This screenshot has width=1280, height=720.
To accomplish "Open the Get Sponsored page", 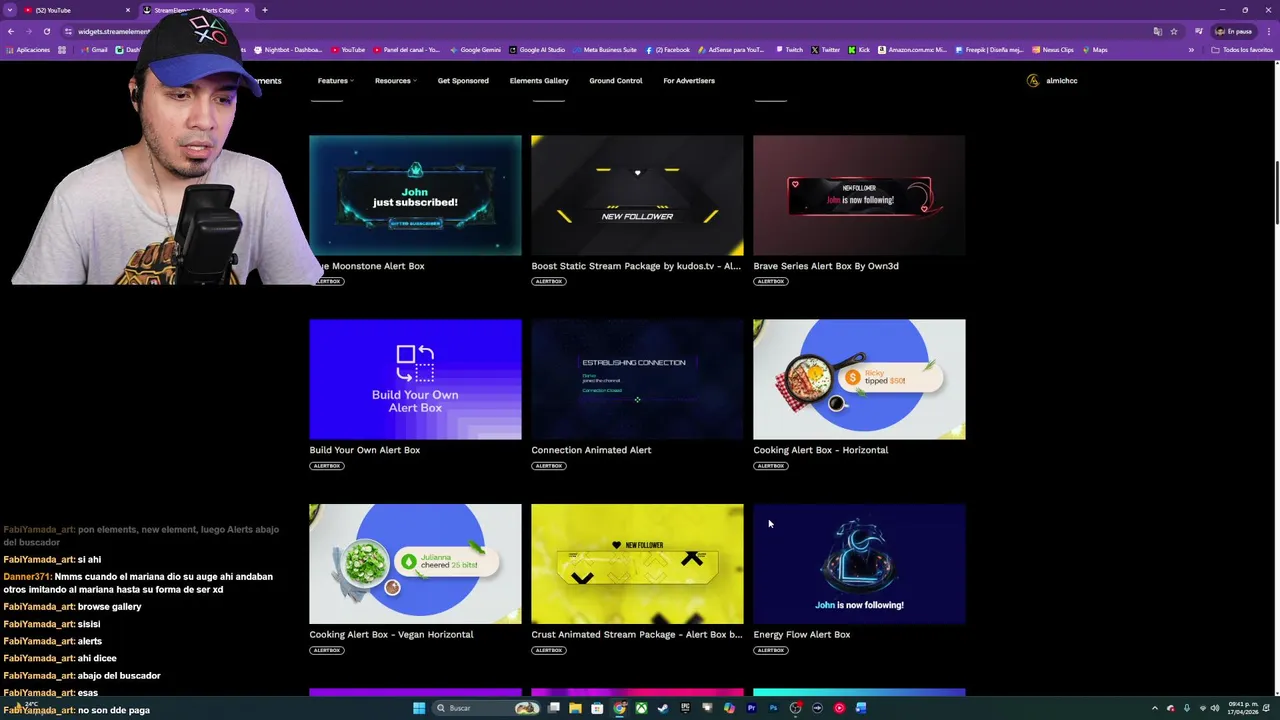I will click(x=463, y=81).
